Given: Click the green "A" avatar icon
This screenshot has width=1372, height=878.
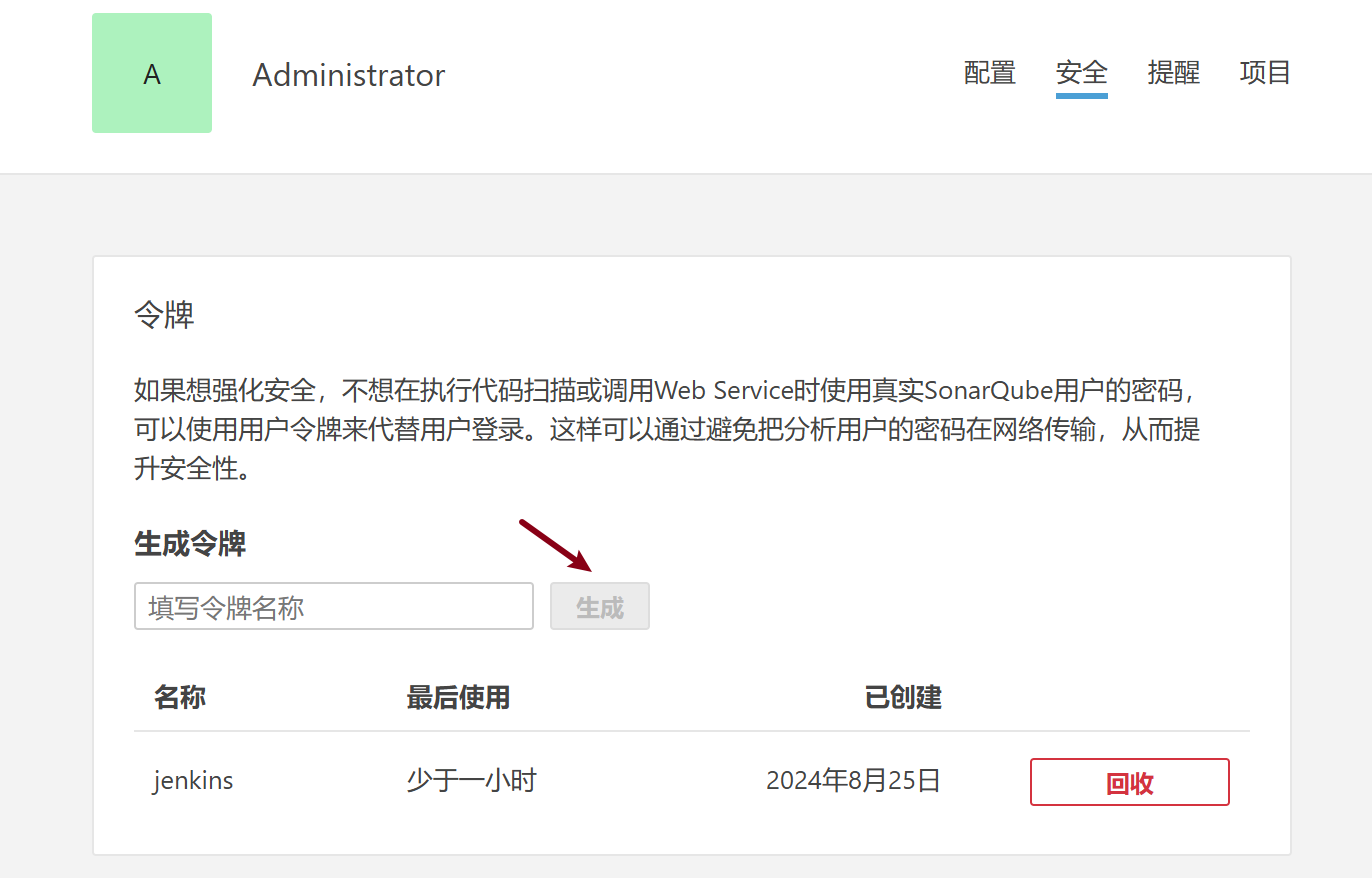Looking at the screenshot, I should pos(152,73).
